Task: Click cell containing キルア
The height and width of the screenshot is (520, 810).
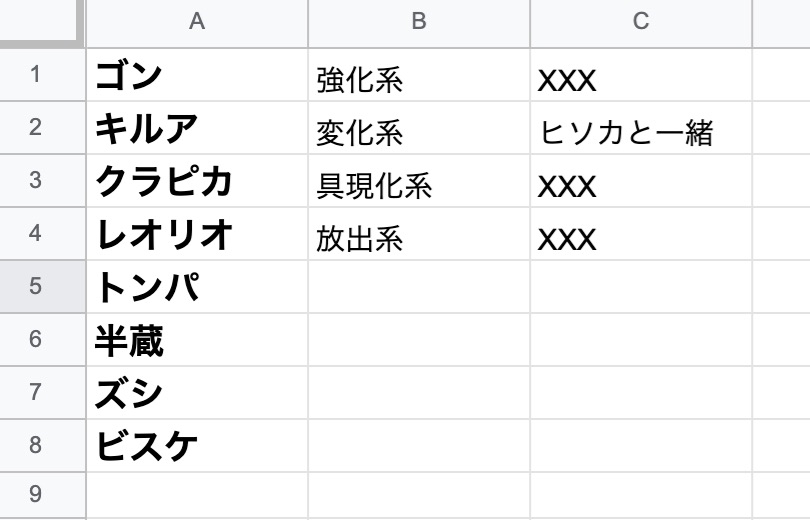Action: coord(197,128)
